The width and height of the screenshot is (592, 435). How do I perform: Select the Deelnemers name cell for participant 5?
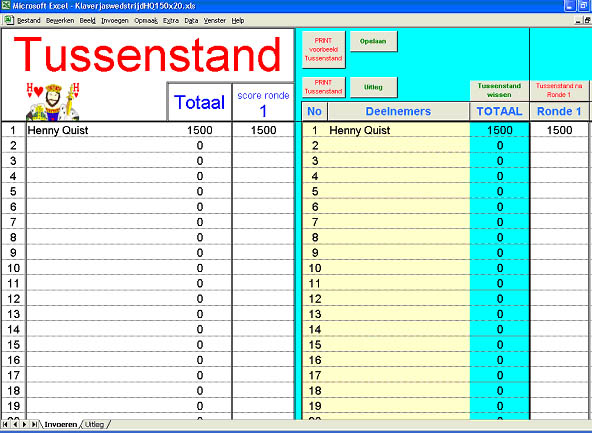pos(398,191)
